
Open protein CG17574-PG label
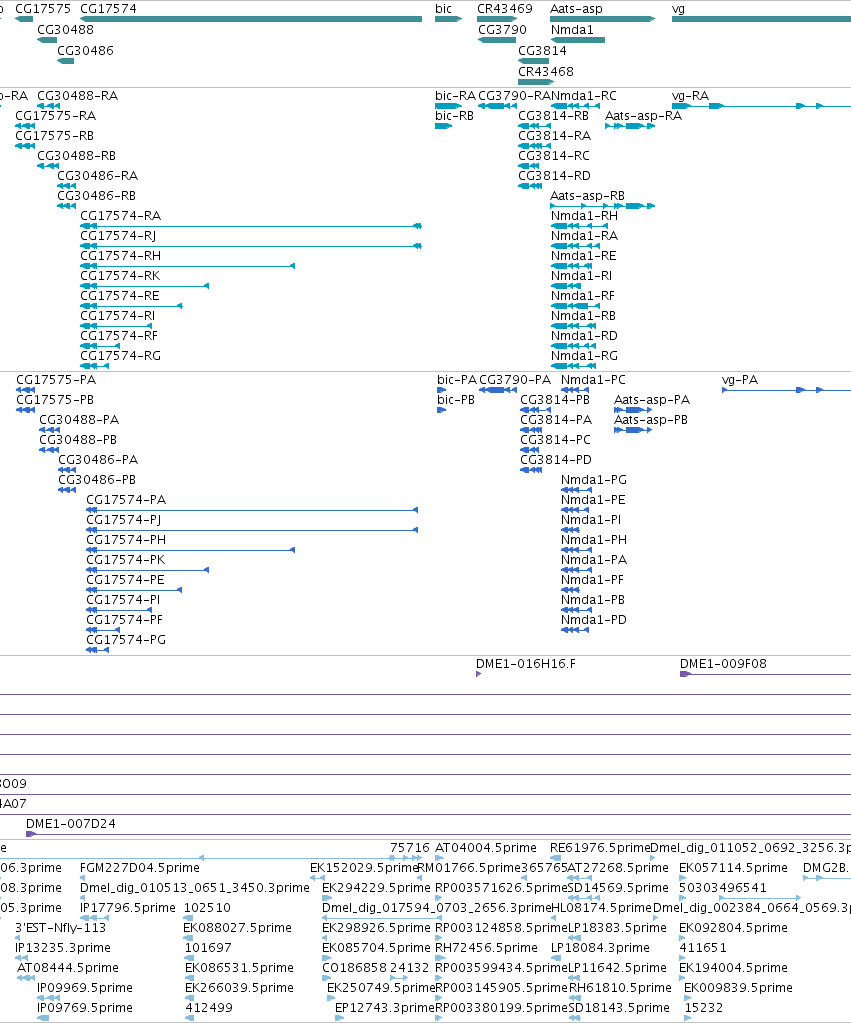[x=127, y=640]
